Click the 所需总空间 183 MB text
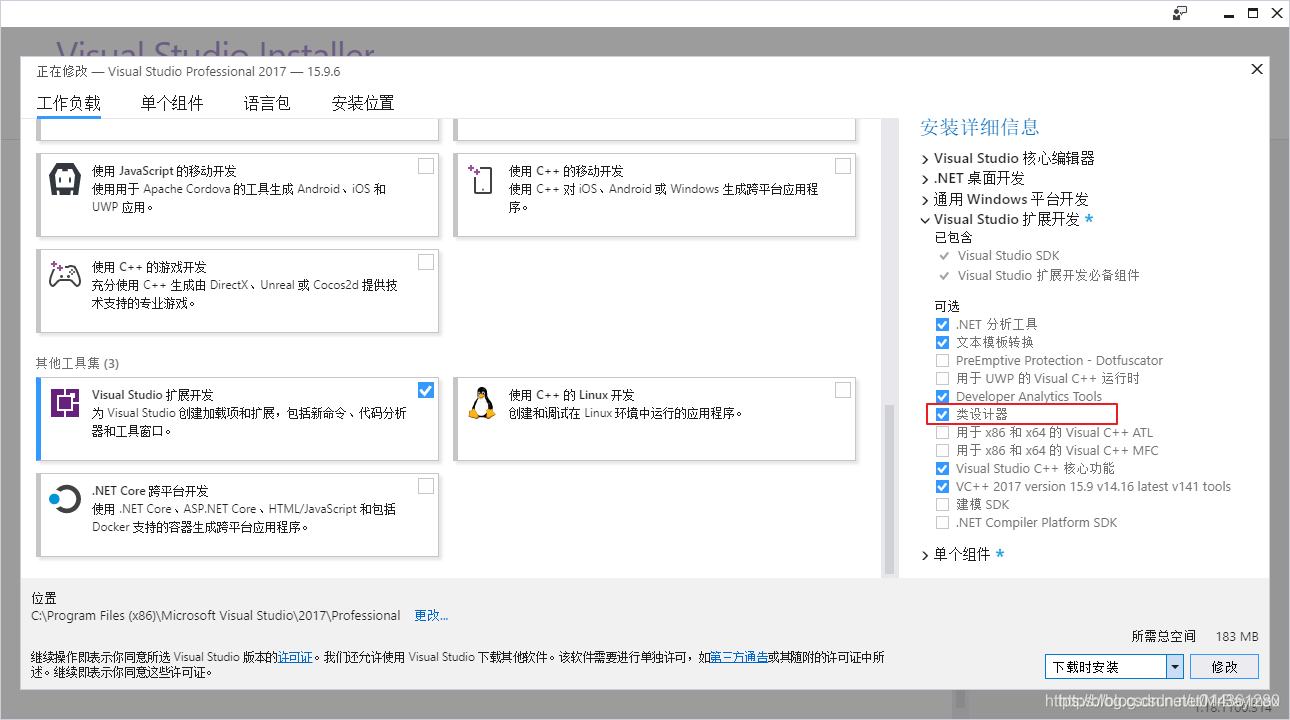This screenshot has width=1290, height=720. (x=1195, y=636)
